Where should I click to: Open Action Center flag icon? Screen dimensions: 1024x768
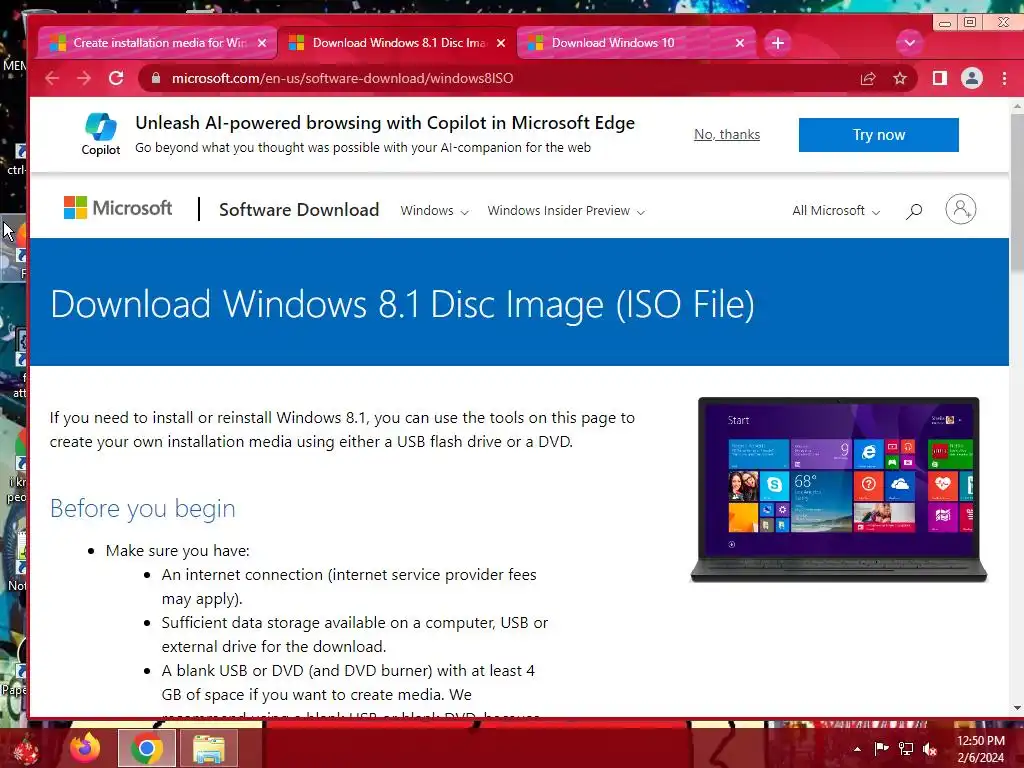coord(882,748)
